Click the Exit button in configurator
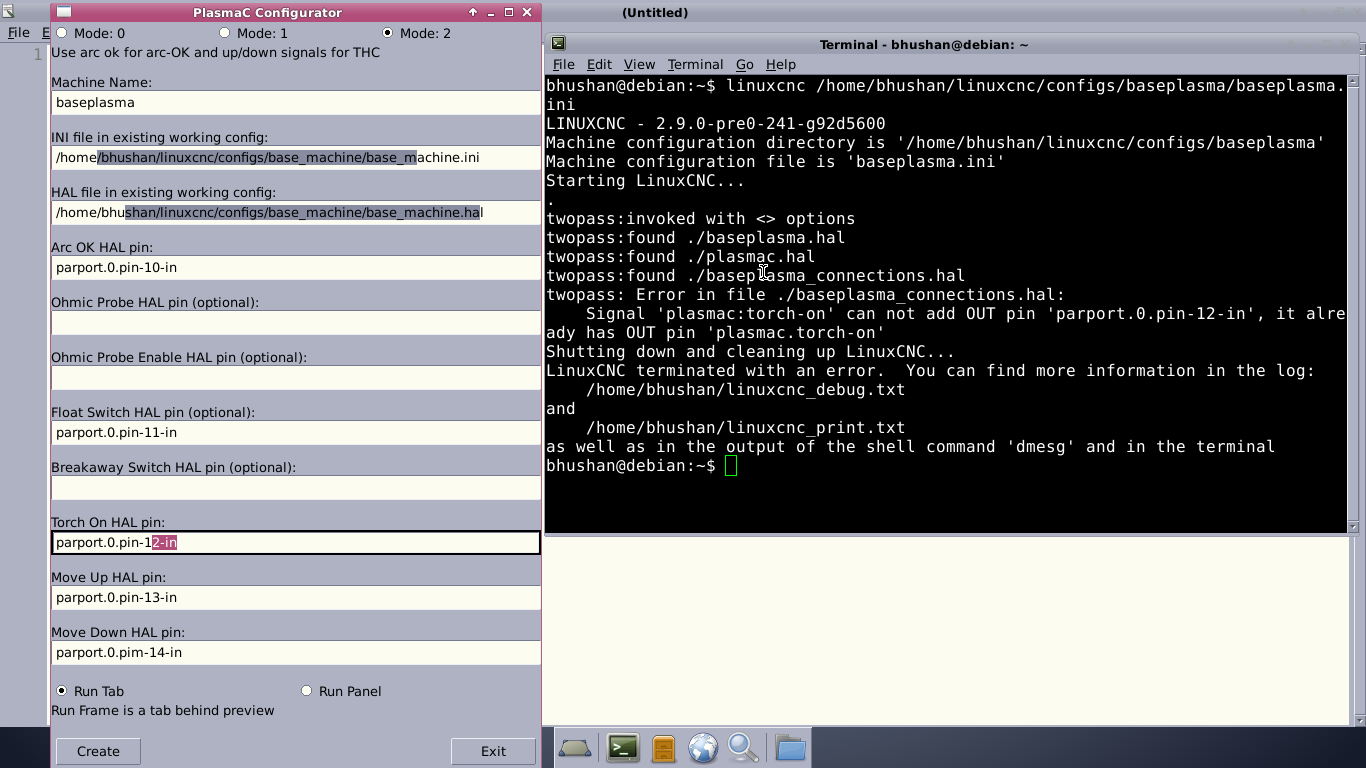The height and width of the screenshot is (768, 1366). coord(493,751)
